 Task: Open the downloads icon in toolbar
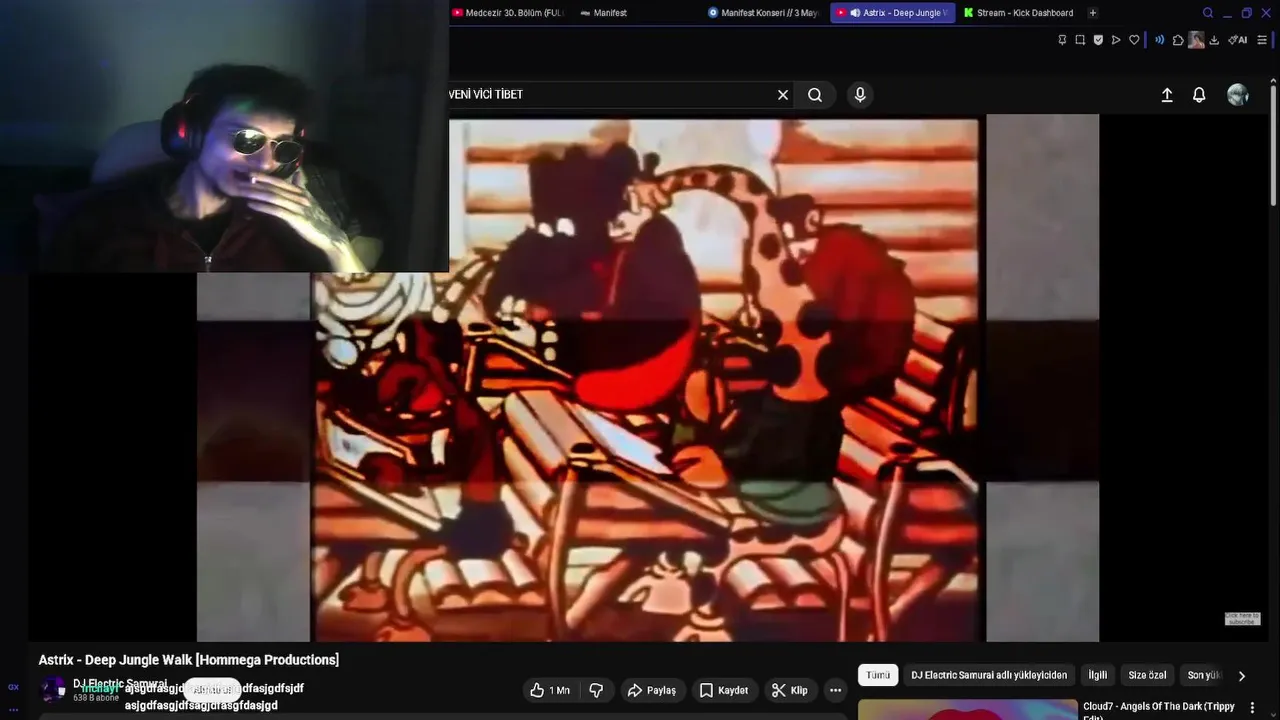point(1214,40)
